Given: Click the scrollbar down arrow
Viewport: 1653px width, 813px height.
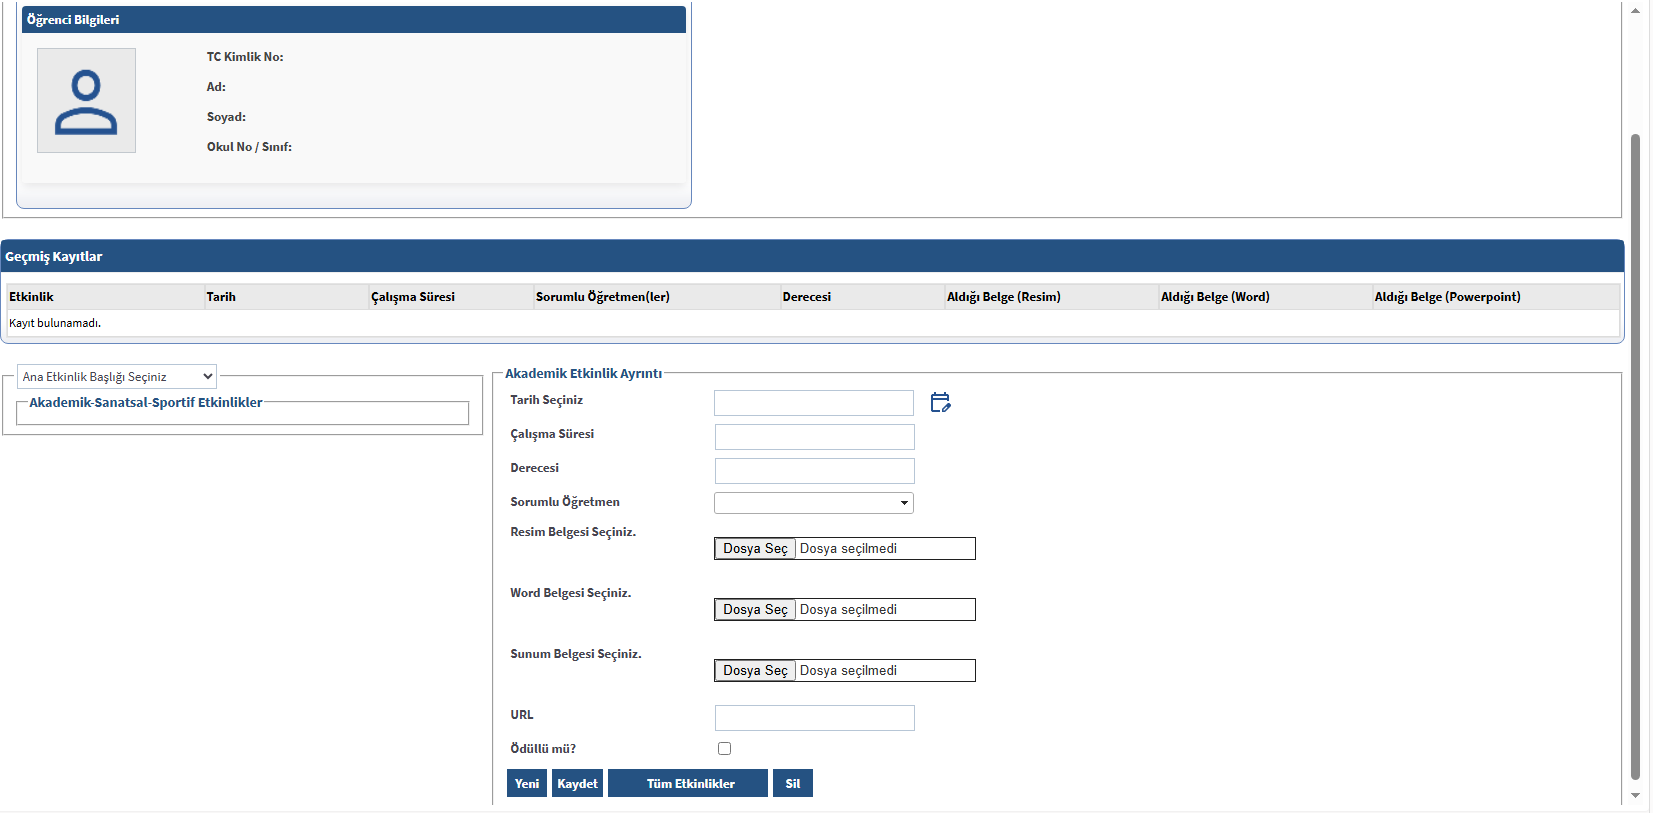Looking at the screenshot, I should (1635, 796).
